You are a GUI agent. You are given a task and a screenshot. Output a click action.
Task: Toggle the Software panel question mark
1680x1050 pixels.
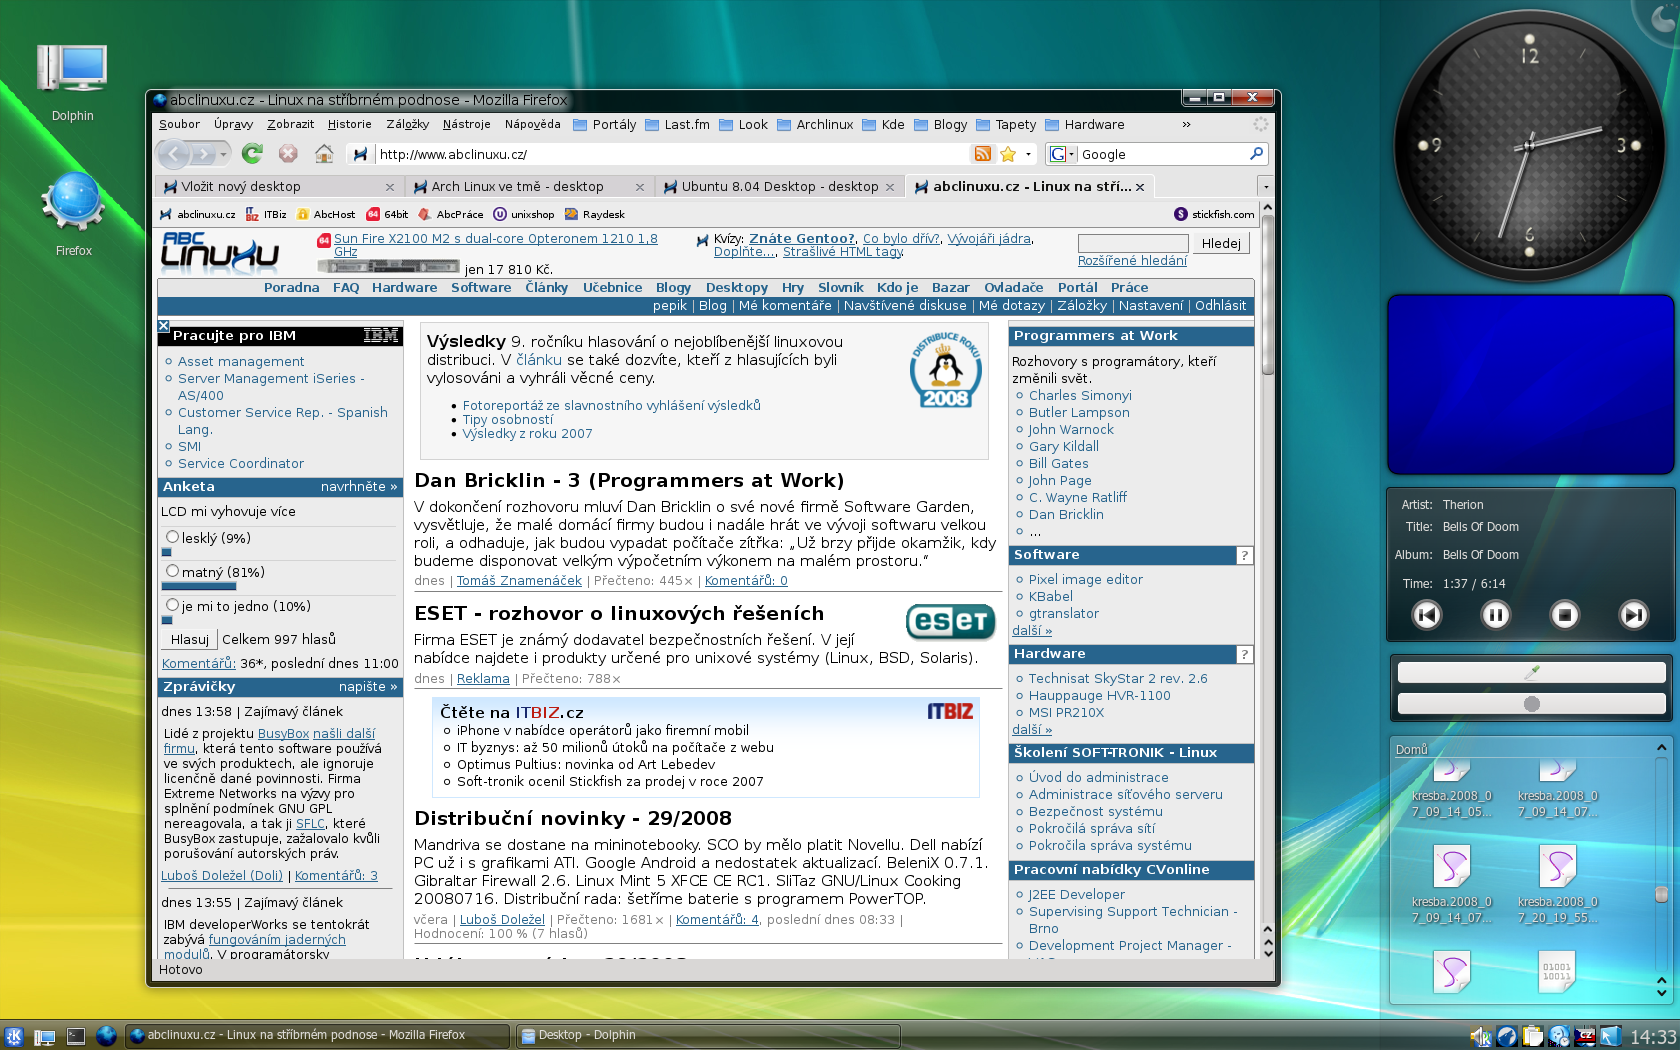[1244, 556]
